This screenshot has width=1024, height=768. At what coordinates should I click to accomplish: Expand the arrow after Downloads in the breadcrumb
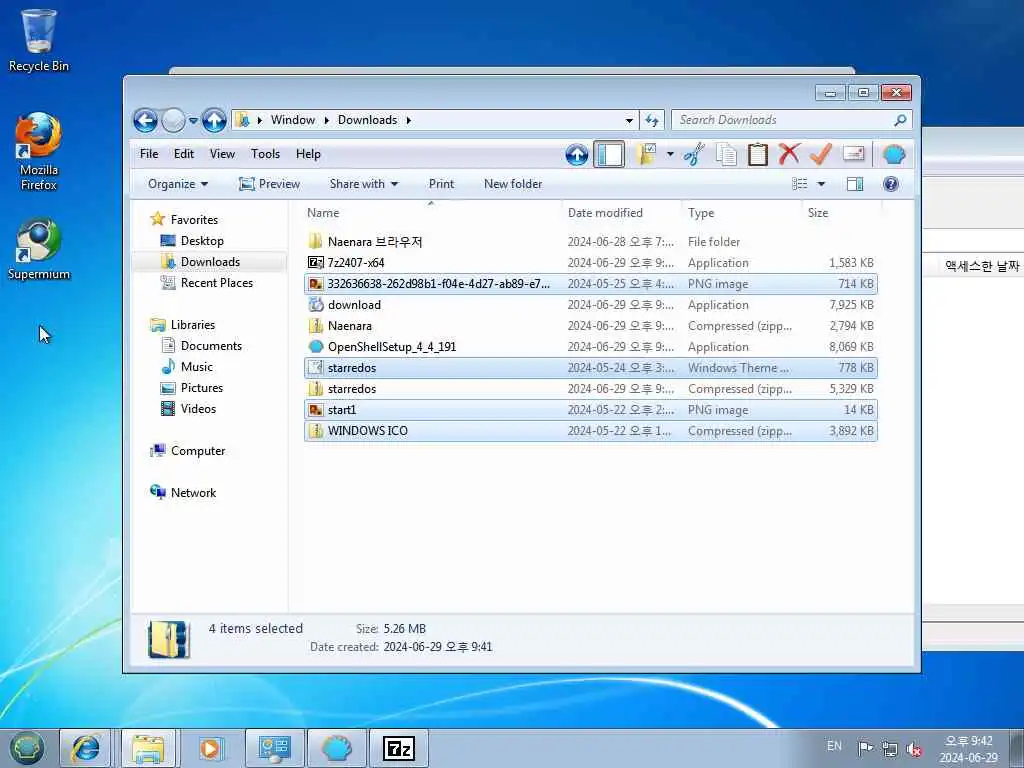click(409, 120)
